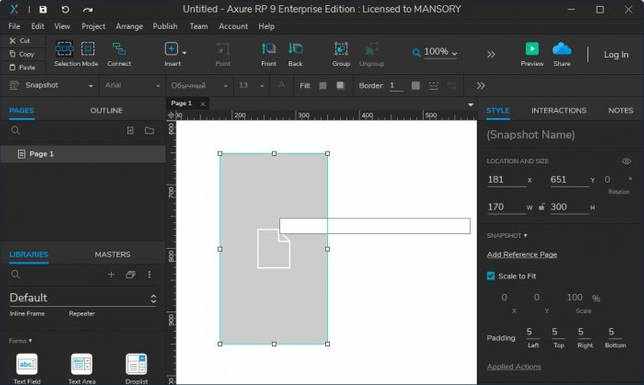
Task: Switch to the Notes tab
Action: tap(621, 111)
